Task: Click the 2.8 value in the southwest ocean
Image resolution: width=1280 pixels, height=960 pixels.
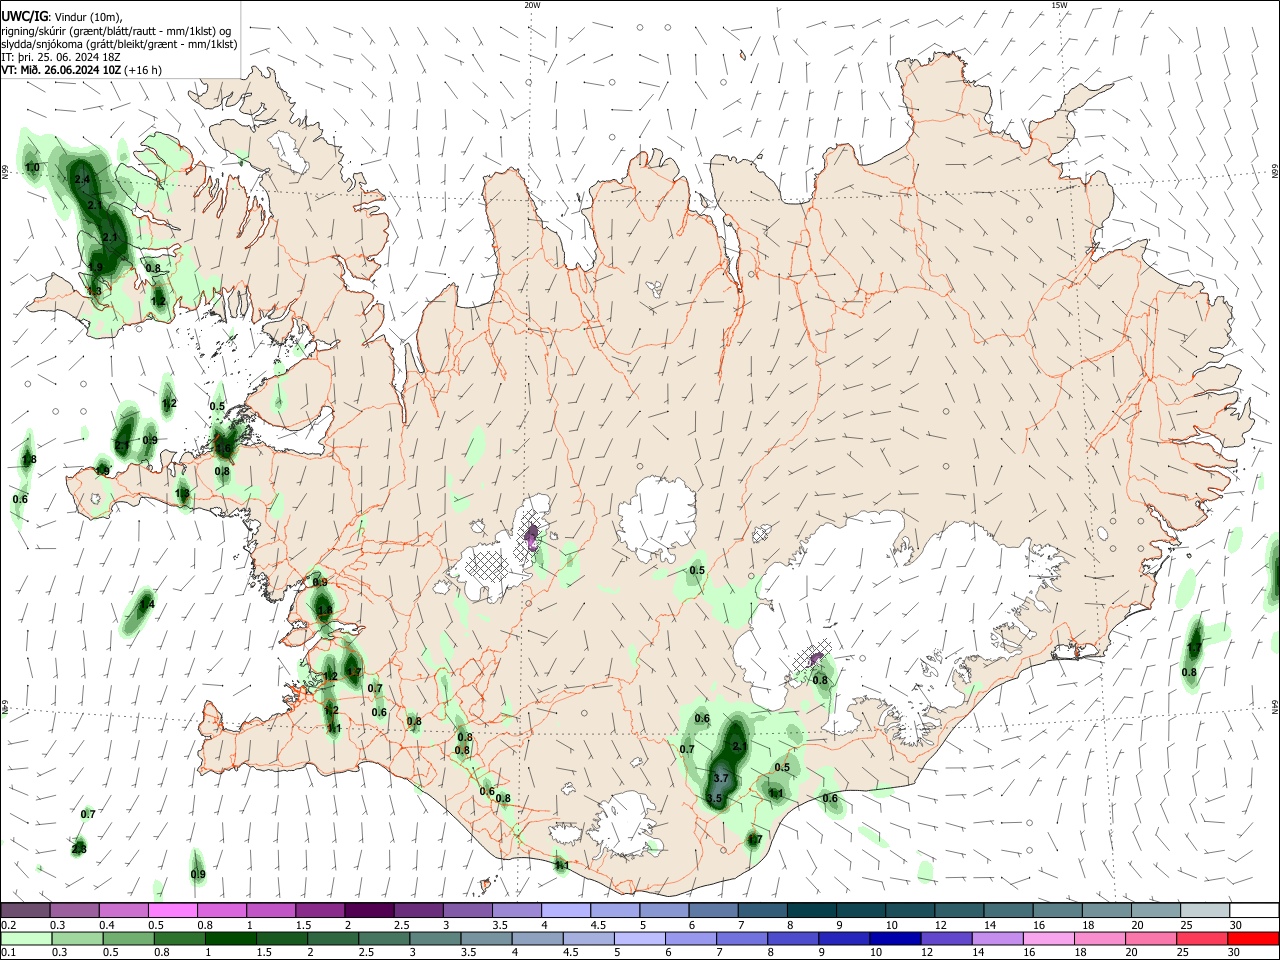Action: (x=79, y=849)
